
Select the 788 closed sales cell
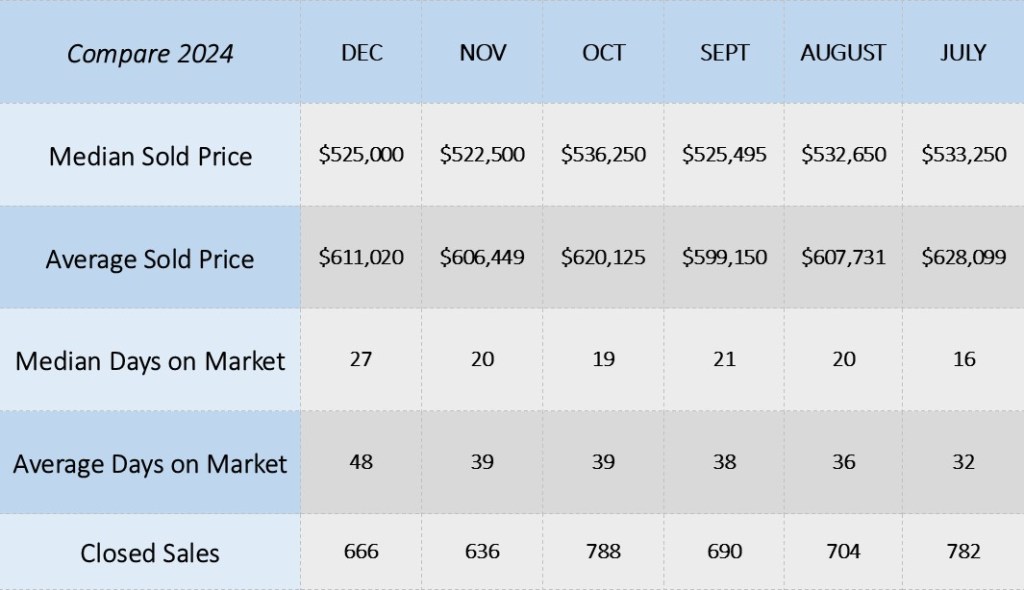(603, 551)
